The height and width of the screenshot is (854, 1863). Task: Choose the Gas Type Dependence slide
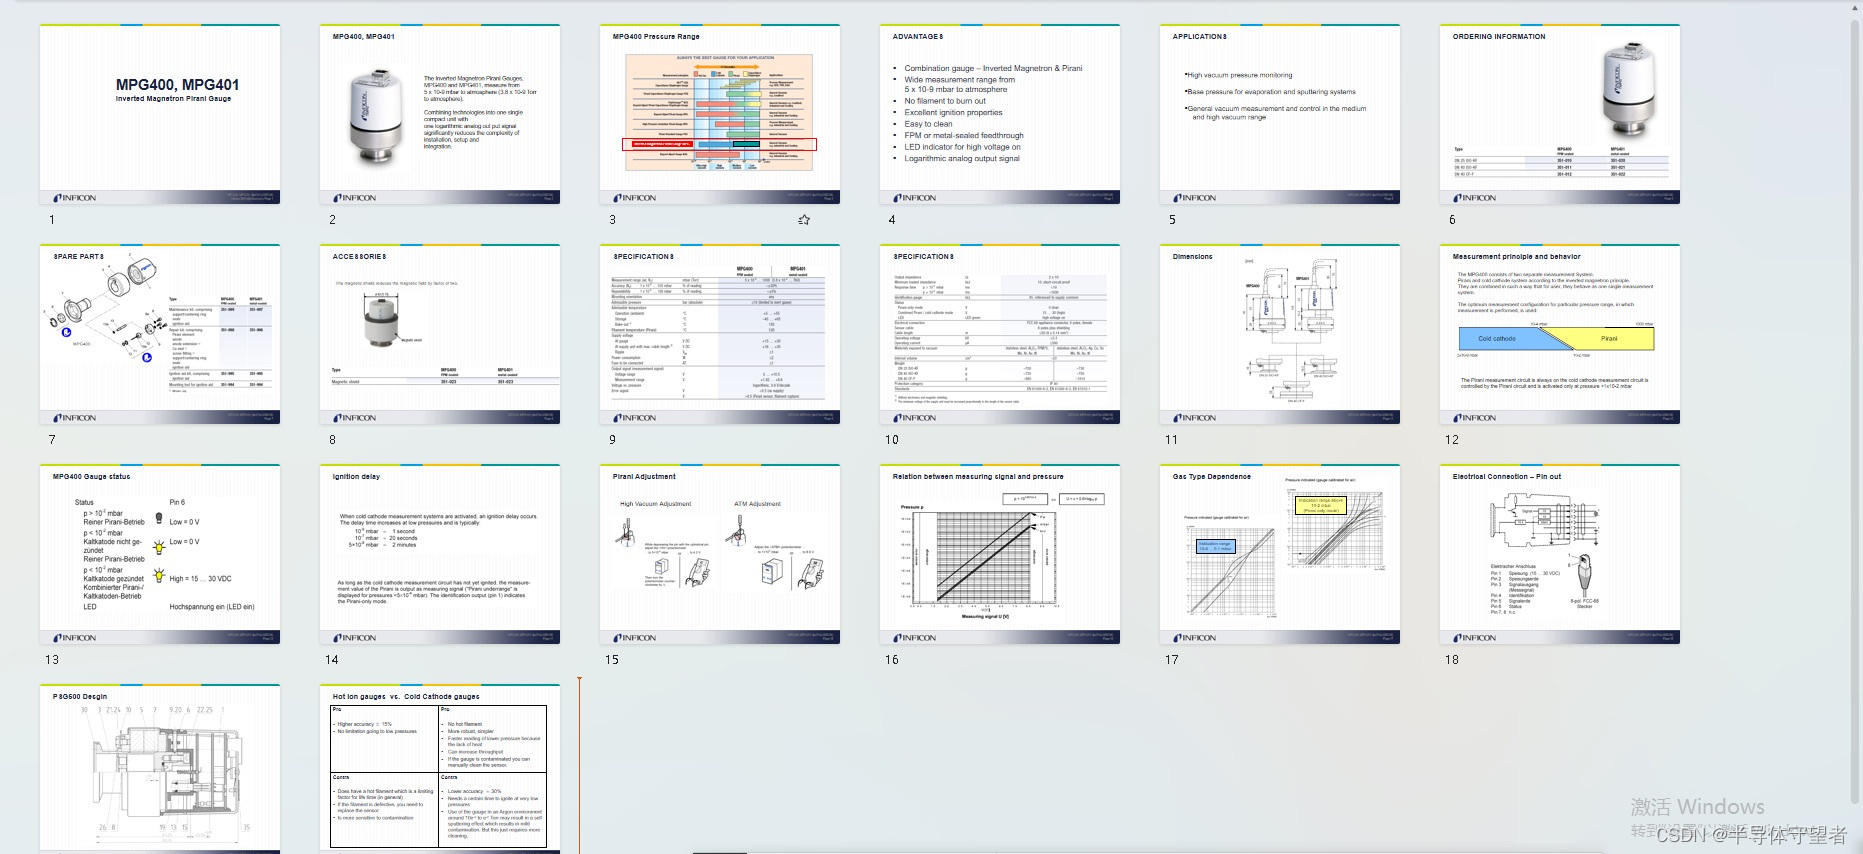click(1280, 554)
